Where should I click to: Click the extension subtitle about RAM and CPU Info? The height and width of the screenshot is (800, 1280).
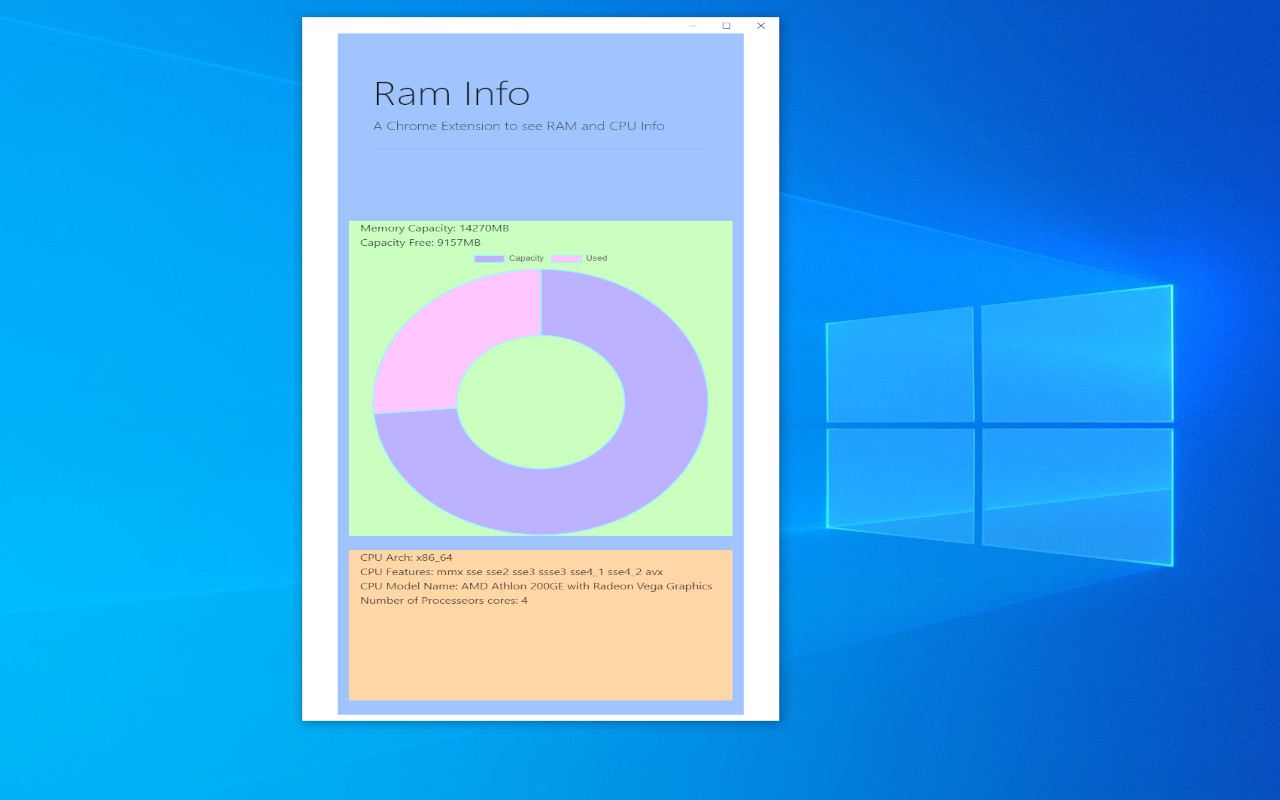(x=518, y=126)
